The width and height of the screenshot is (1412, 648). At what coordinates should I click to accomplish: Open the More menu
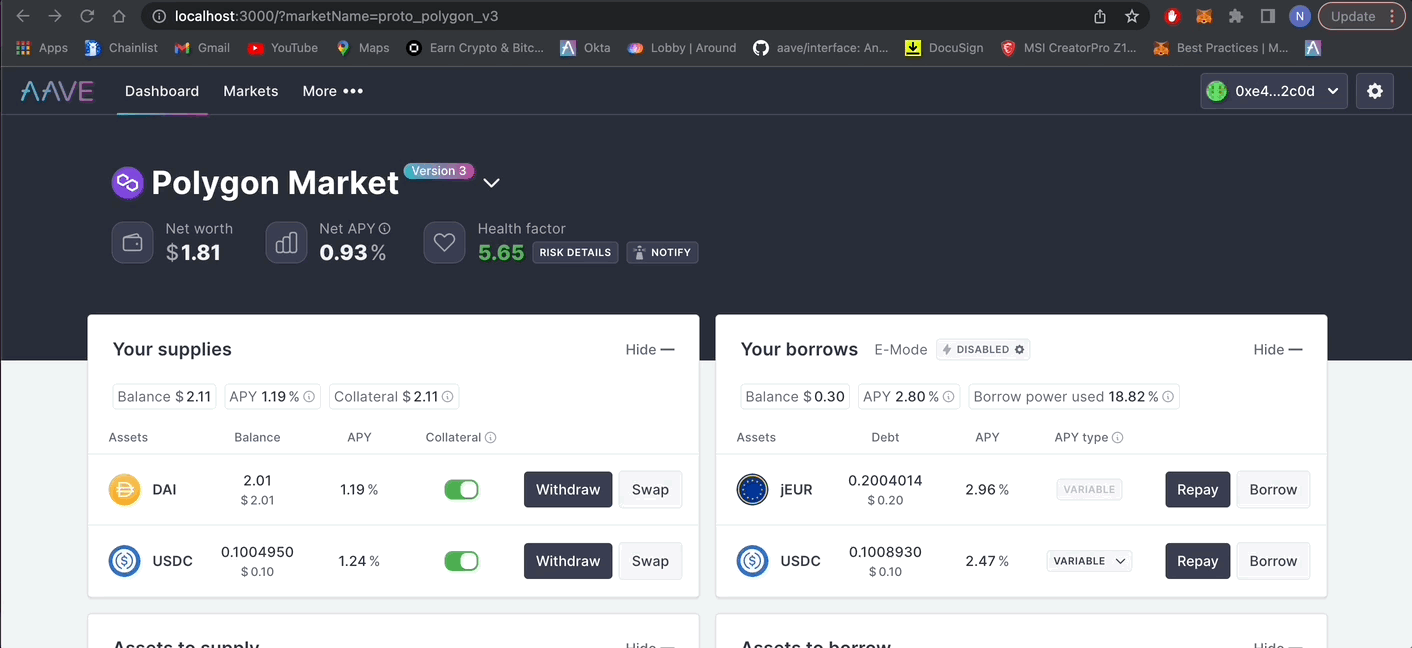(333, 91)
